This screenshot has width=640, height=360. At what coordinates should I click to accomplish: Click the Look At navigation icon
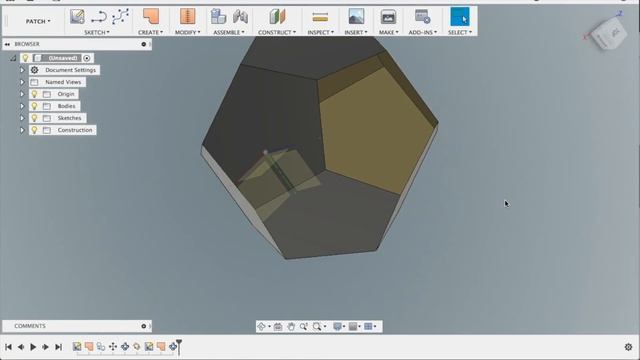point(278,326)
